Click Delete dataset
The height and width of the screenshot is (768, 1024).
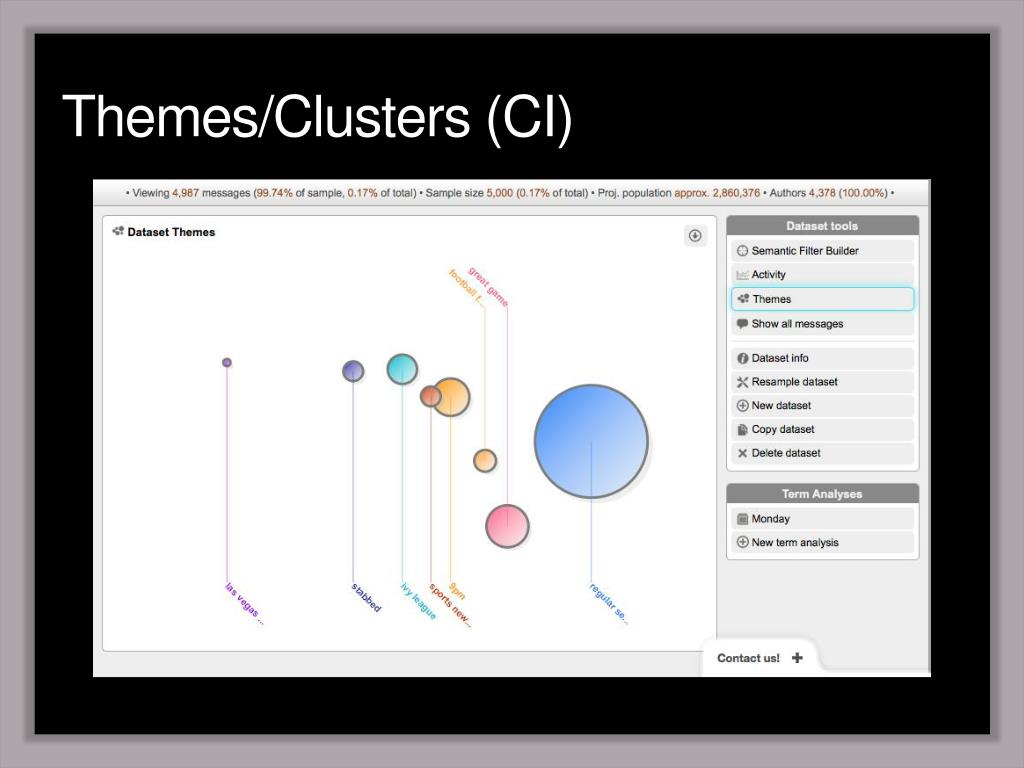[822, 453]
